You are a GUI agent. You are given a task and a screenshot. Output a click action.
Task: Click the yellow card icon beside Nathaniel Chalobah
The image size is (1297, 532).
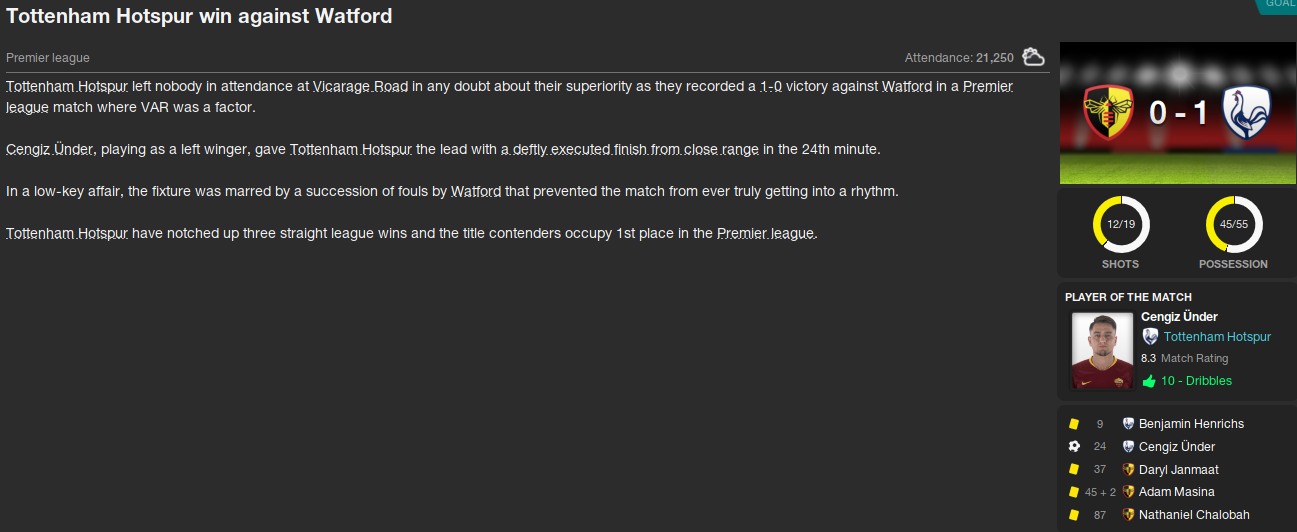coord(1074,515)
